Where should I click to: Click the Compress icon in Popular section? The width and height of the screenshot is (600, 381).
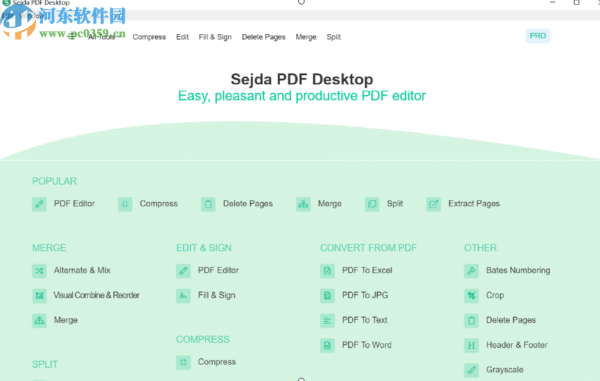(x=125, y=204)
